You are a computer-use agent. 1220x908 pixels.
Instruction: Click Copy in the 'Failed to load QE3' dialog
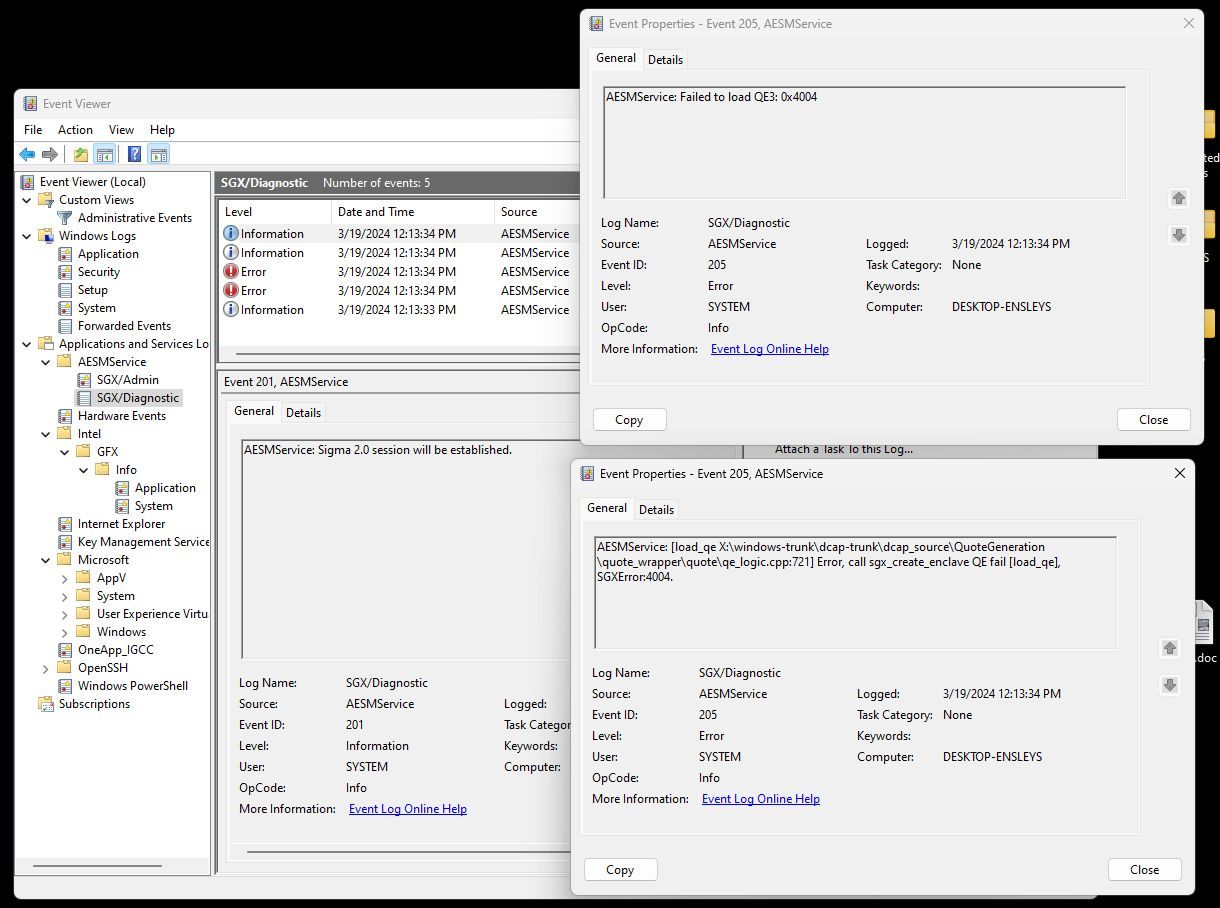[629, 420]
